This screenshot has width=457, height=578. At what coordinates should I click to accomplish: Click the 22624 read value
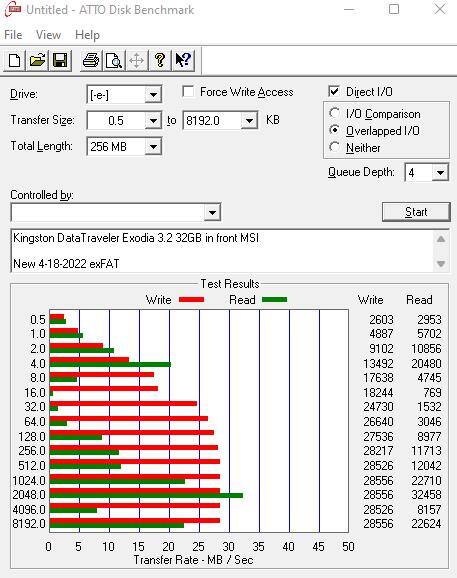point(426,524)
